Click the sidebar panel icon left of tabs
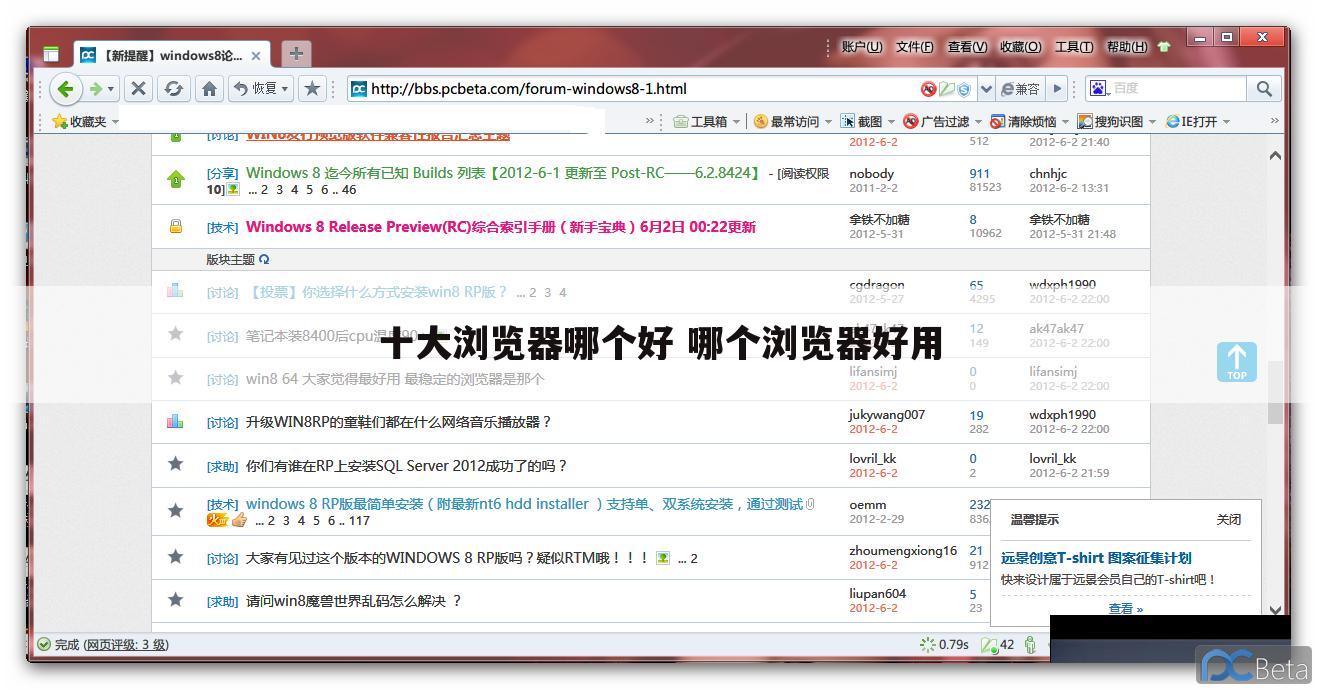1318x690 pixels. pos(51,55)
